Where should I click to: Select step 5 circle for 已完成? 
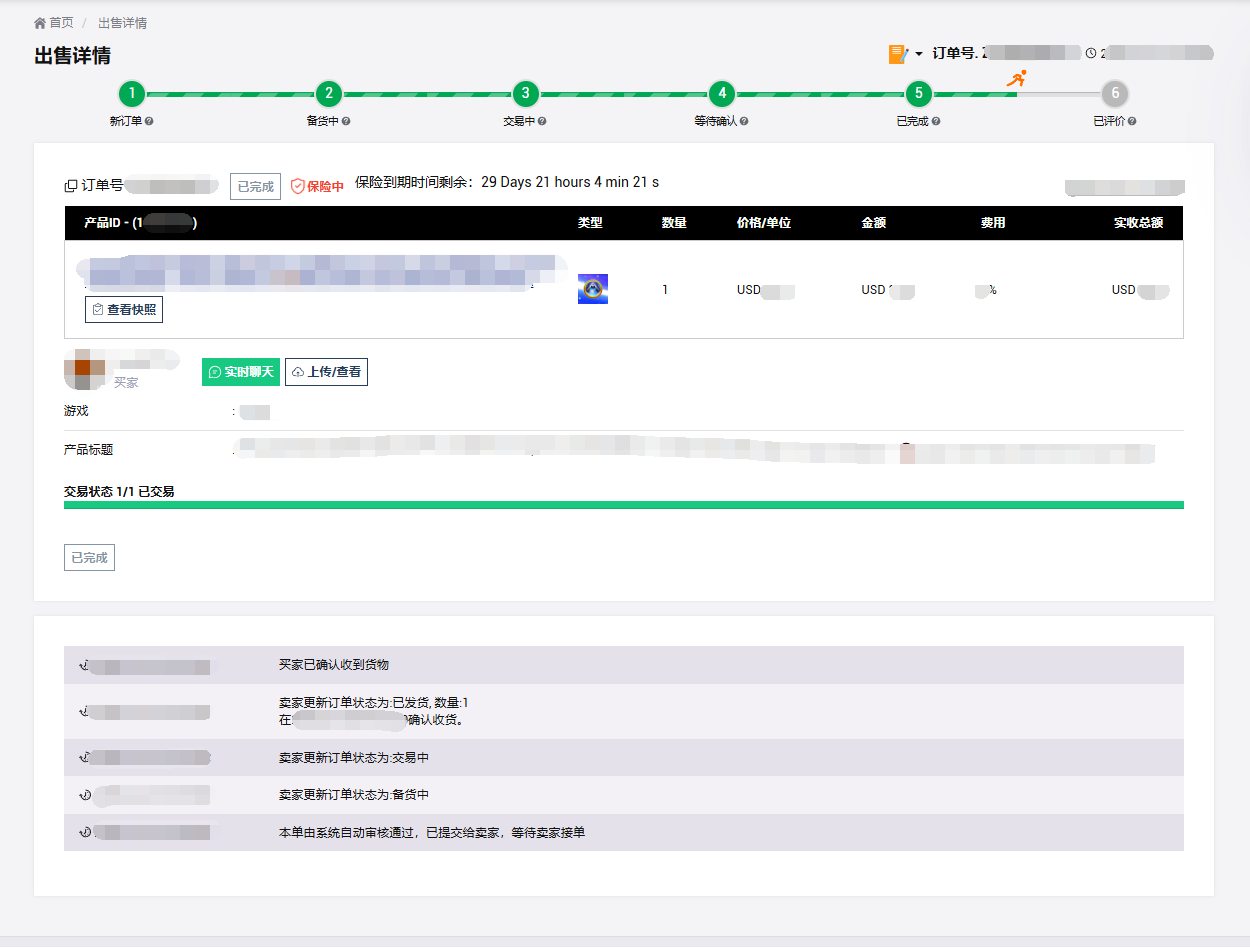click(918, 94)
